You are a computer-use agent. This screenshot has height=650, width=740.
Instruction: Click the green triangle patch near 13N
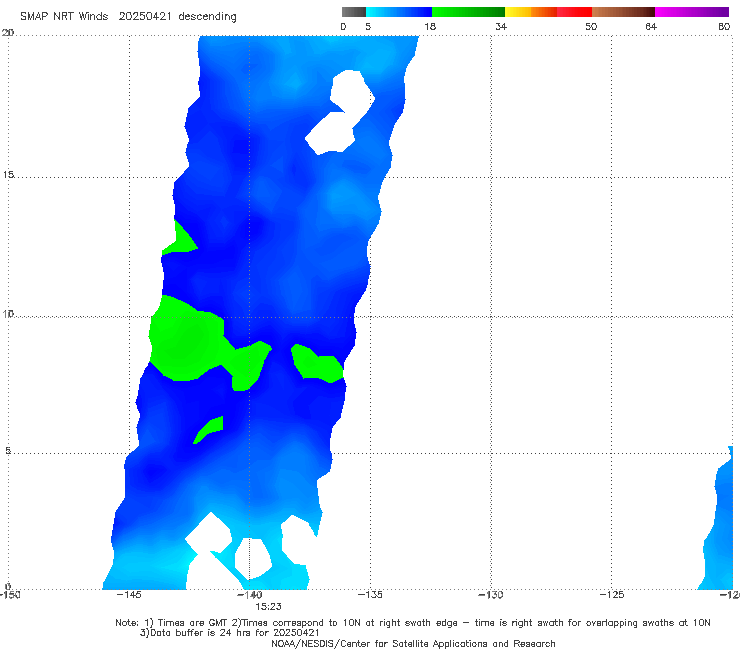(x=179, y=240)
